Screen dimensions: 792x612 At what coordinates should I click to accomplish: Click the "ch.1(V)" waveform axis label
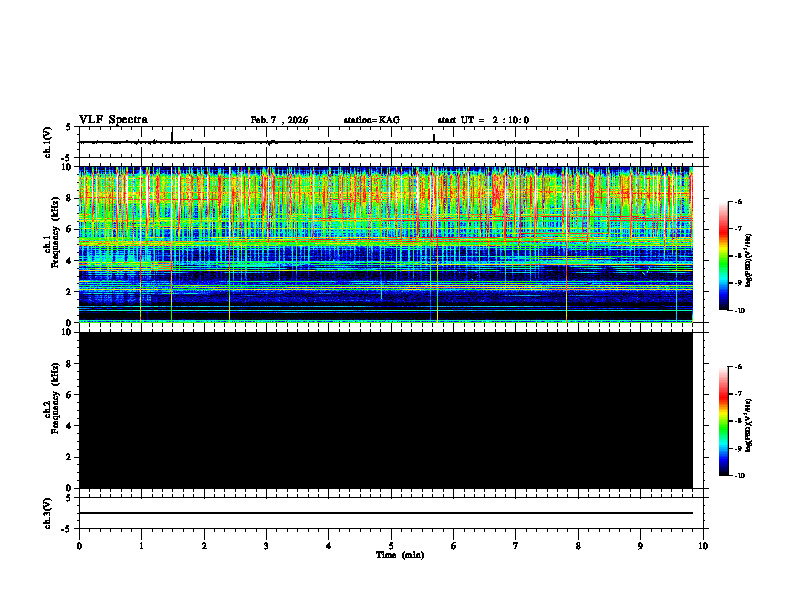tap(48, 142)
